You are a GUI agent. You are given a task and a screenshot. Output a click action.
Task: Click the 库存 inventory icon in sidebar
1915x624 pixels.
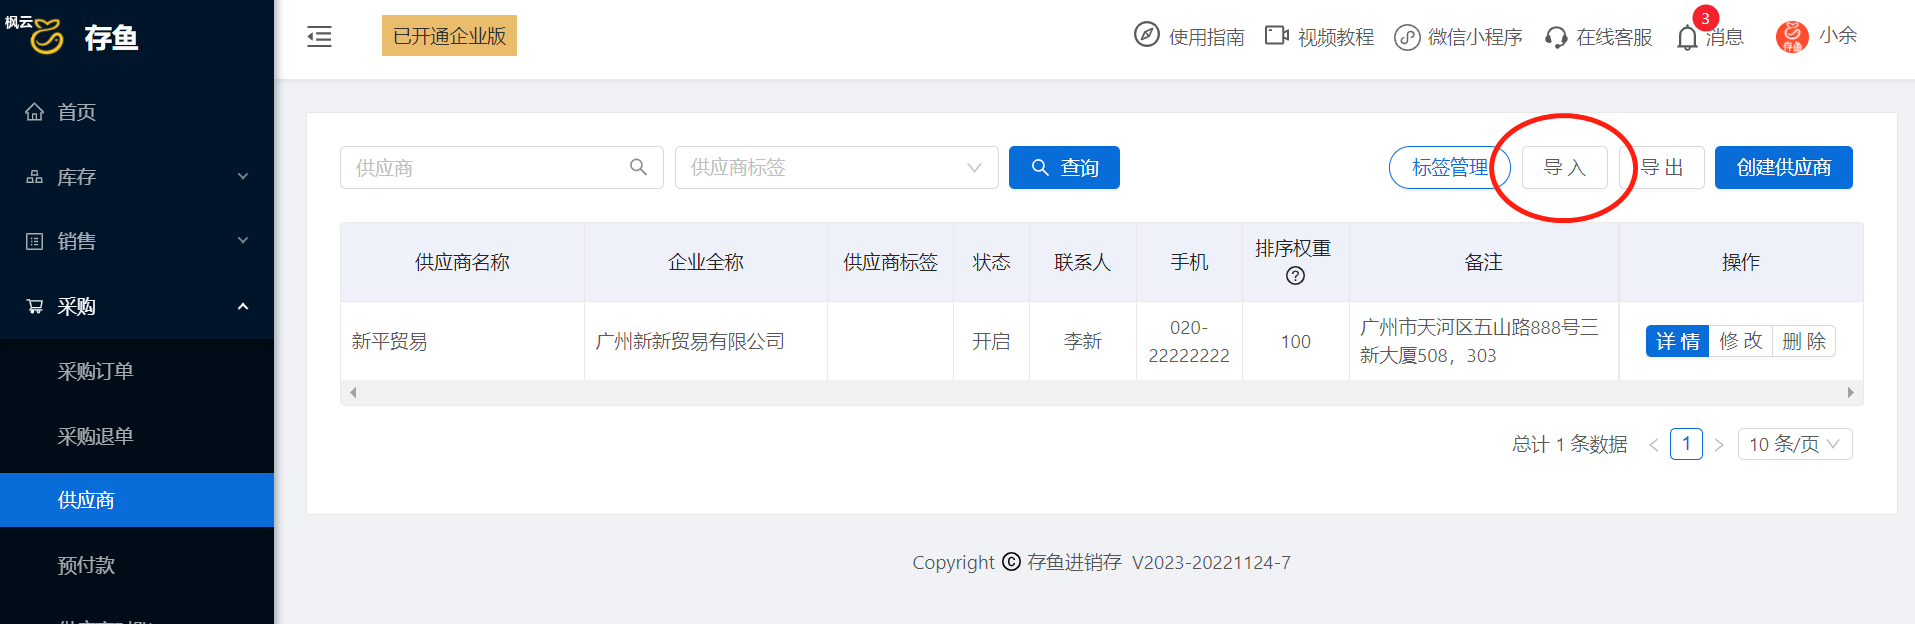point(35,177)
